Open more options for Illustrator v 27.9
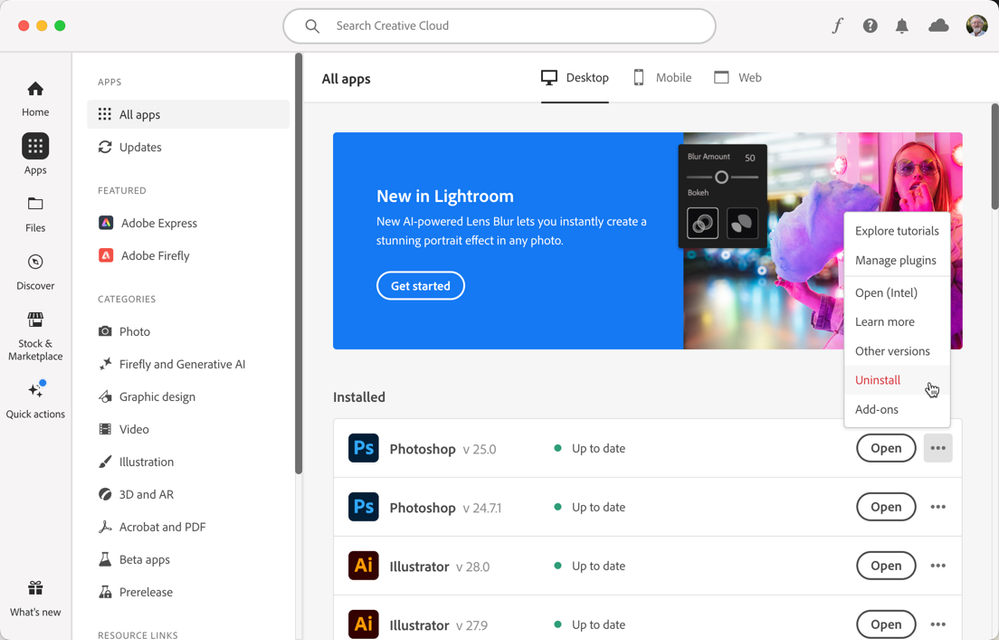999x640 pixels. pyautogui.click(x=938, y=624)
